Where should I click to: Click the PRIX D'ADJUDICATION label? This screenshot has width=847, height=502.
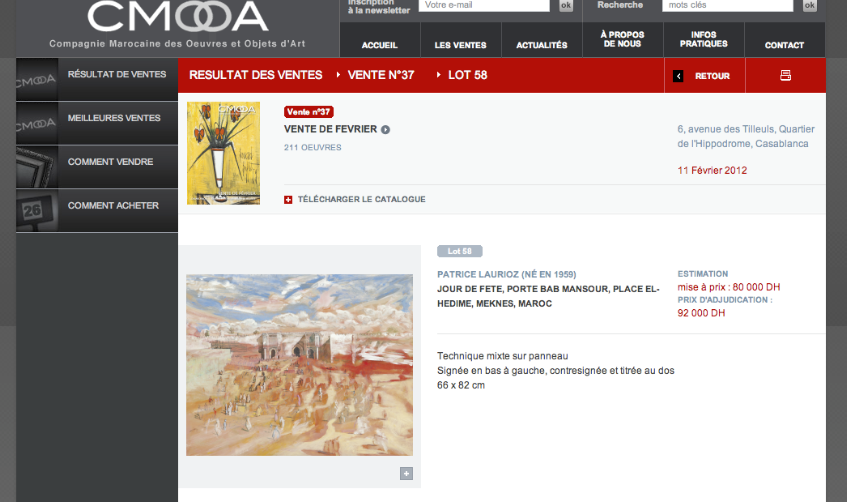point(725,300)
